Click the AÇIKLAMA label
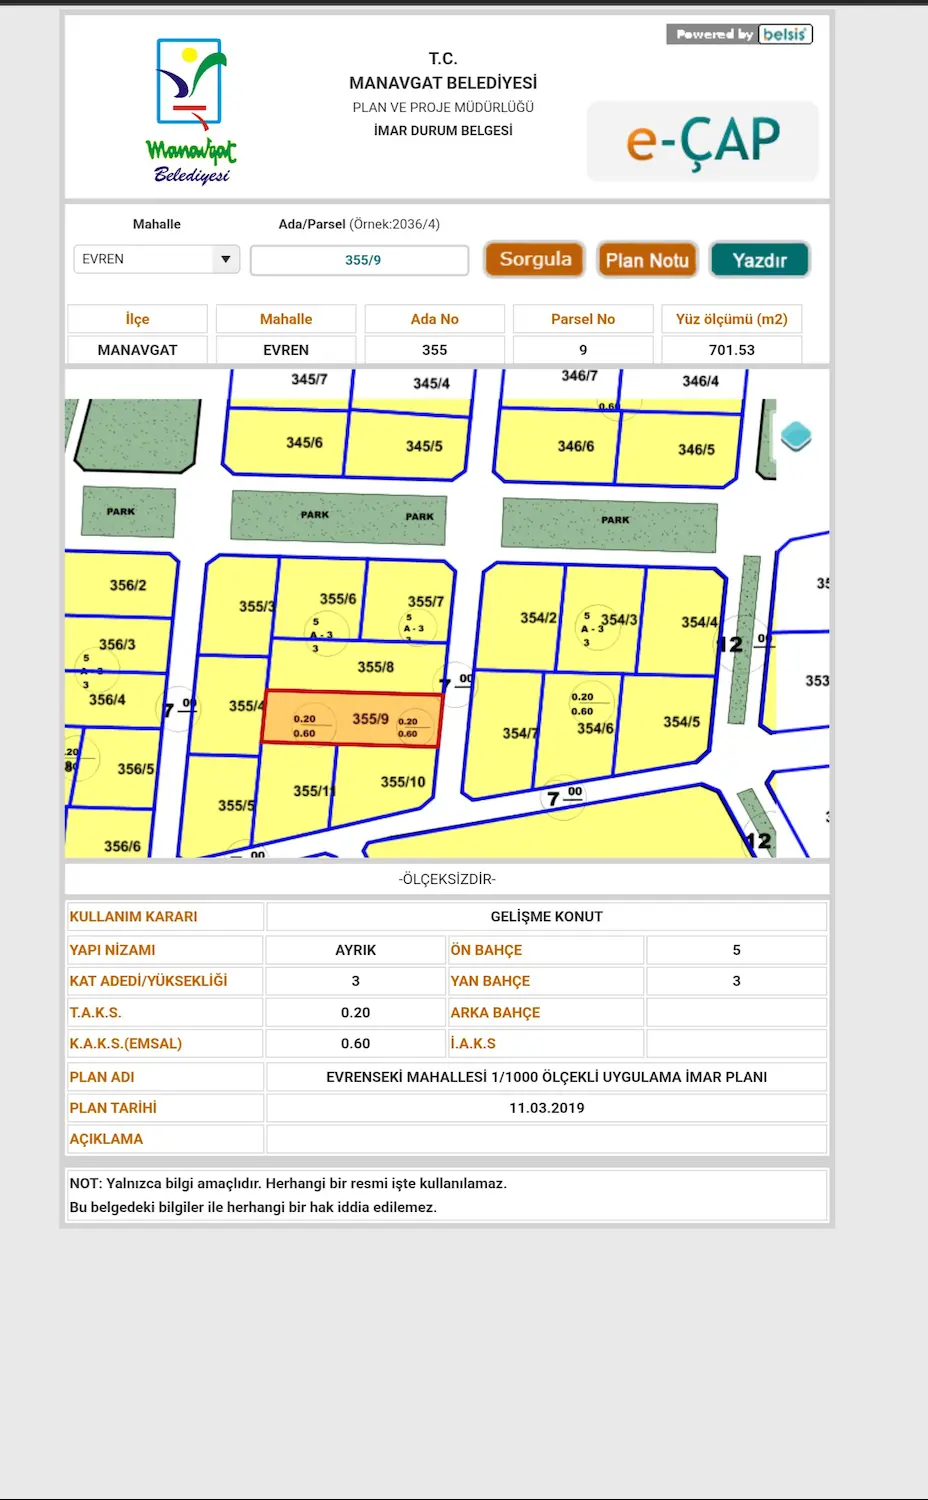This screenshot has height=1500, width=928. [106, 1139]
